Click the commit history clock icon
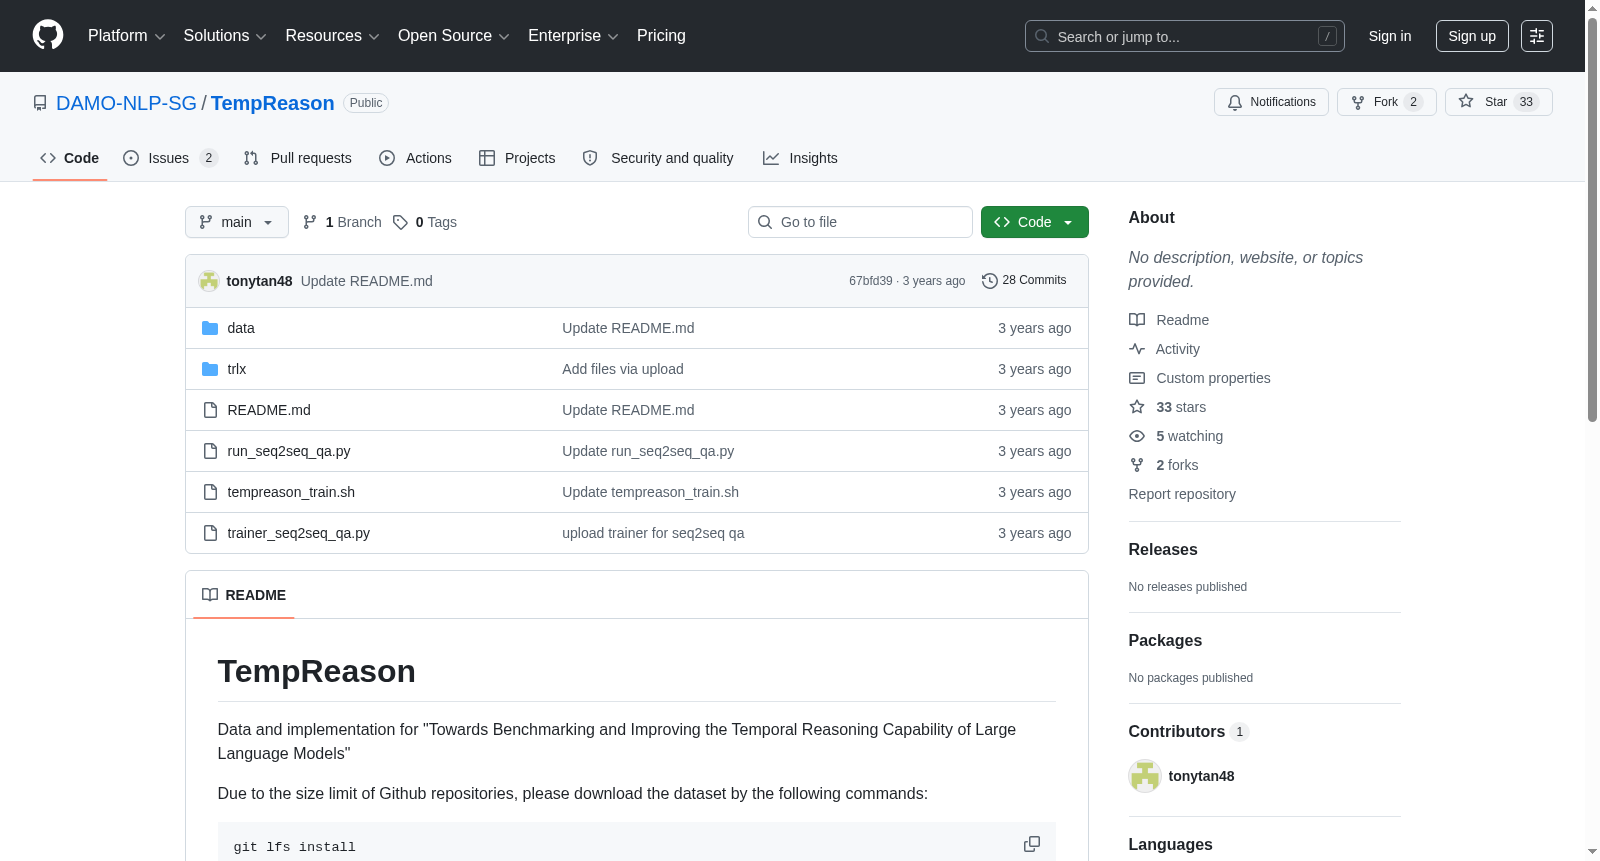 990,281
